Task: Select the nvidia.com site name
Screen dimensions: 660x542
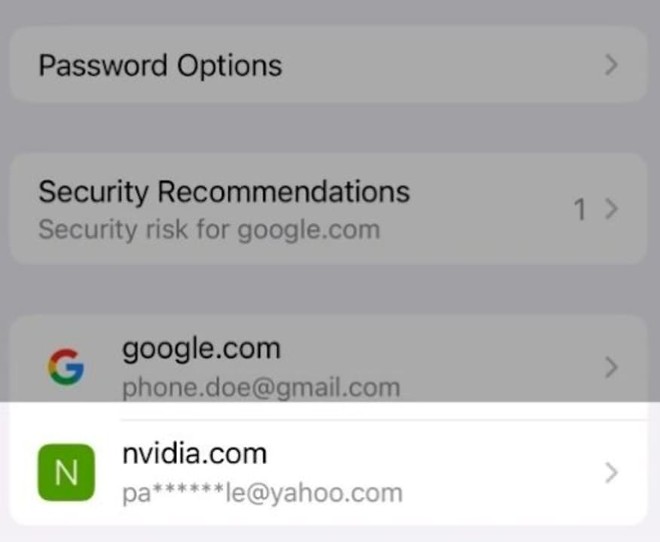Action: pos(194,454)
